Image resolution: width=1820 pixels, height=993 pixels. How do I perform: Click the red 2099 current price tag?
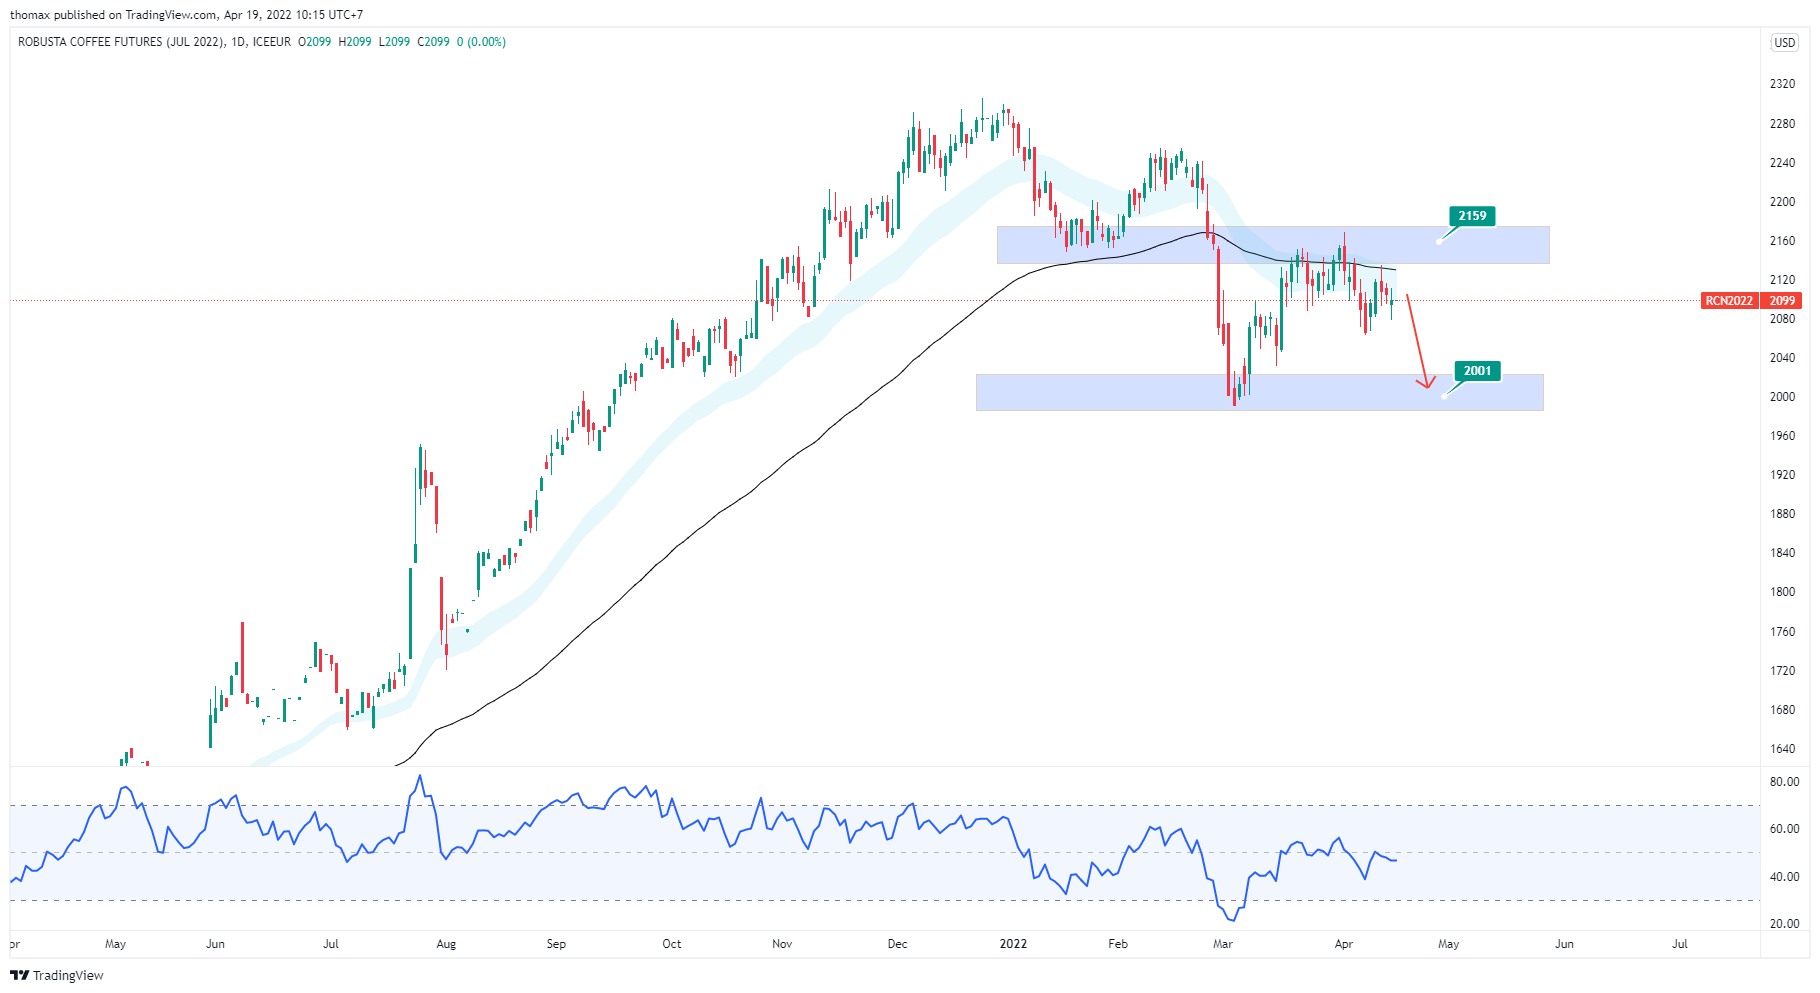tap(1782, 301)
